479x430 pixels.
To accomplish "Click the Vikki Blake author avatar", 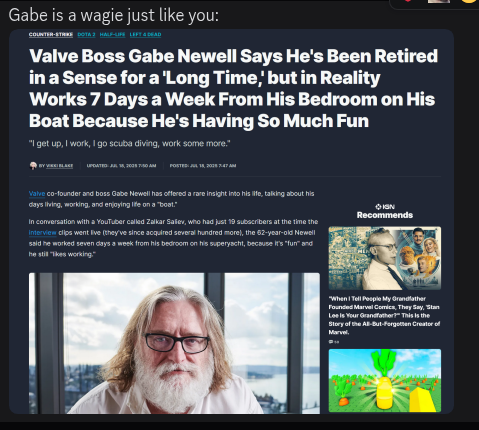I will (x=33, y=166).
